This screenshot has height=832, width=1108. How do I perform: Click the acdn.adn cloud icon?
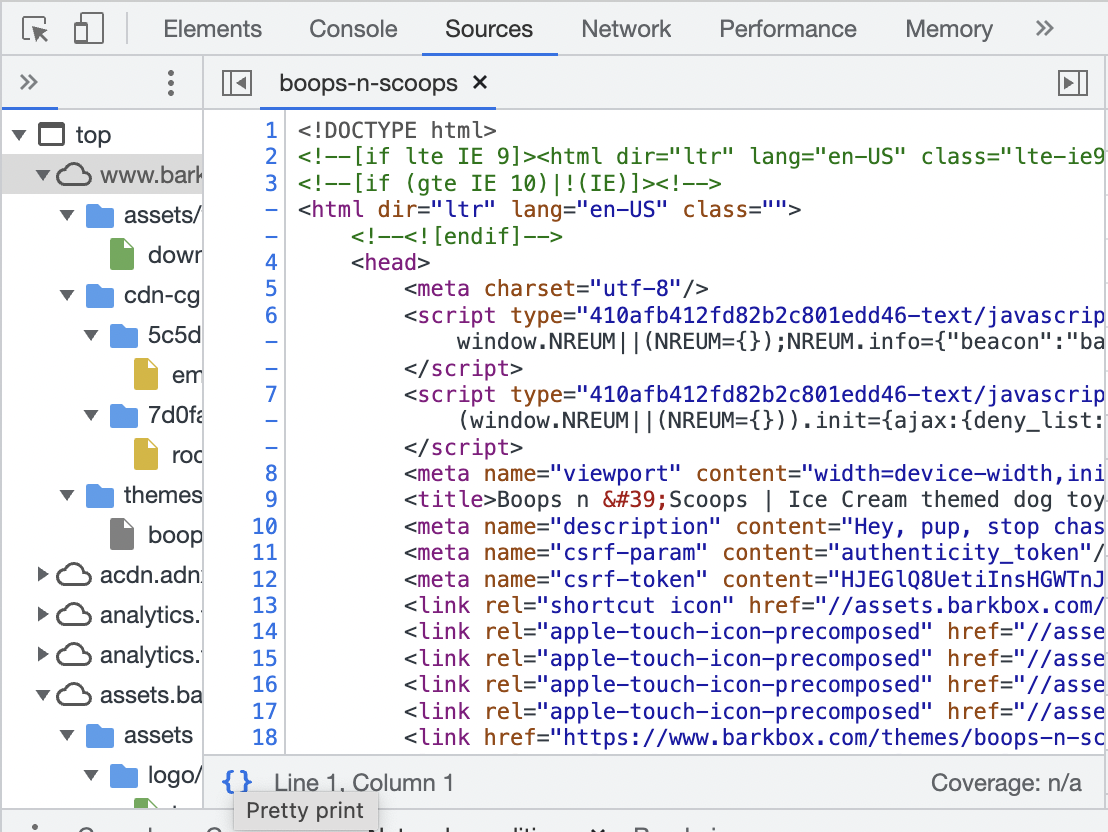tap(73, 575)
